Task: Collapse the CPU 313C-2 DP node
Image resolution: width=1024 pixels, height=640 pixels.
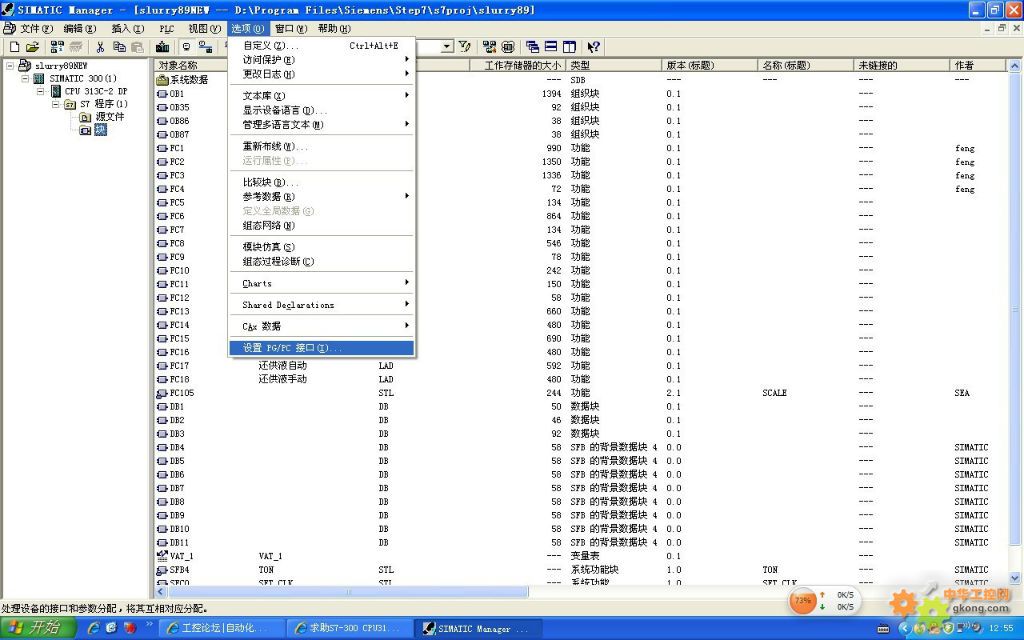Action: [x=40, y=91]
